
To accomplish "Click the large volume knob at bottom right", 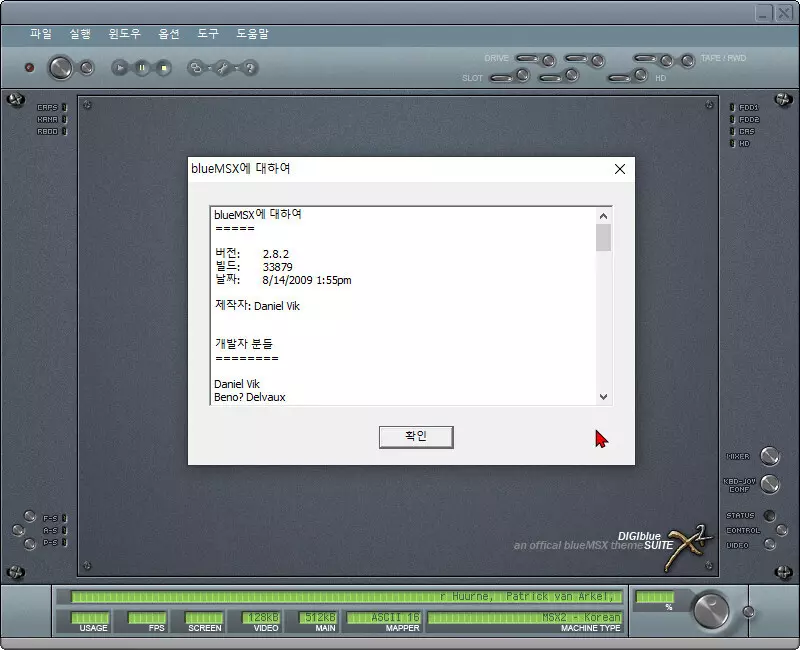I will [711, 610].
